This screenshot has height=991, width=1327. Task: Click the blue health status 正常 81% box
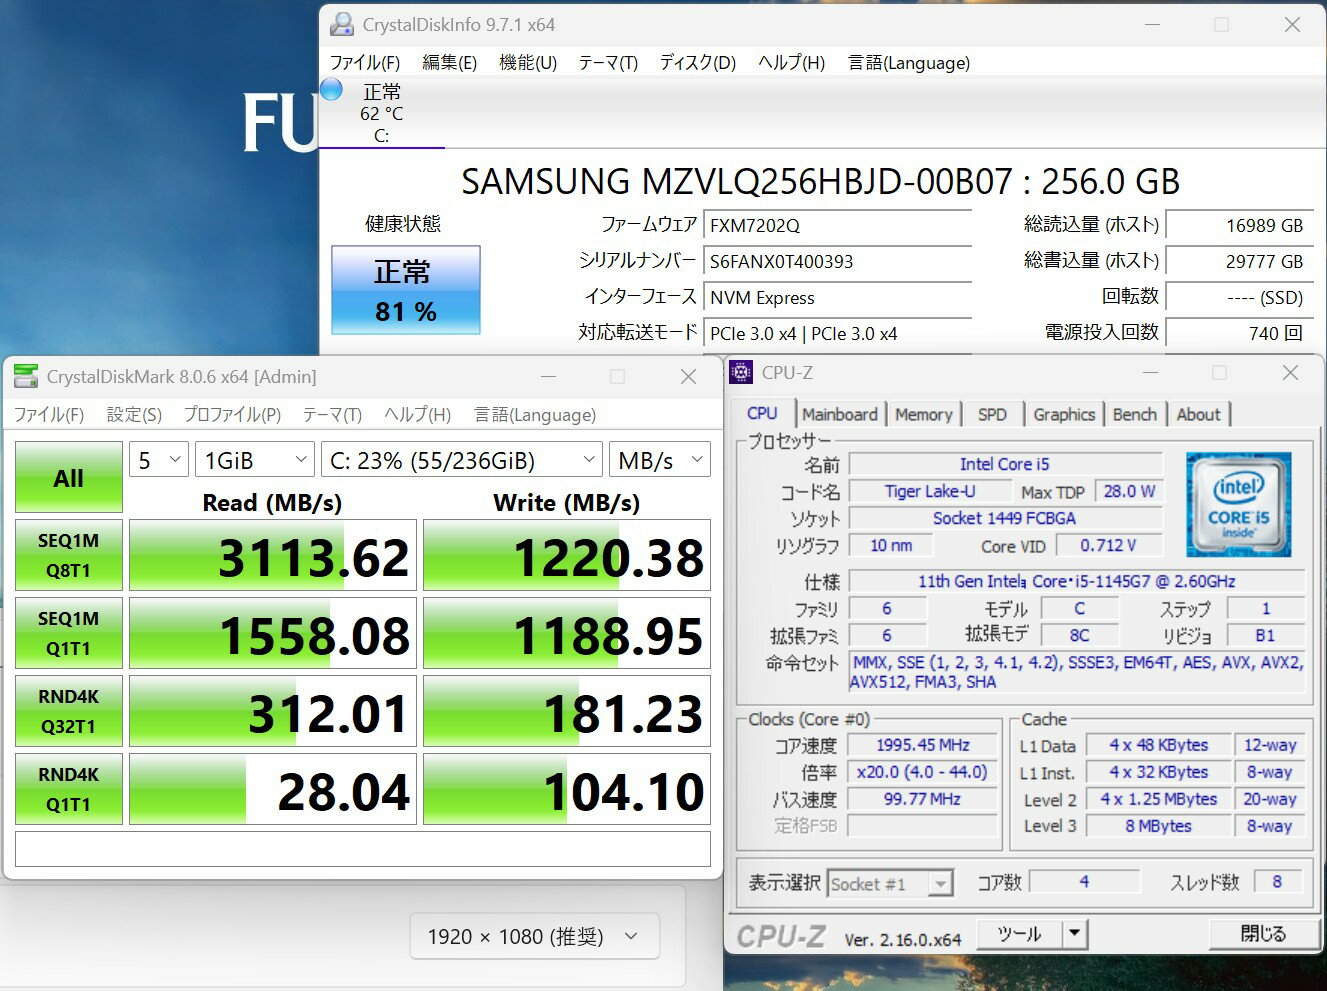click(405, 290)
